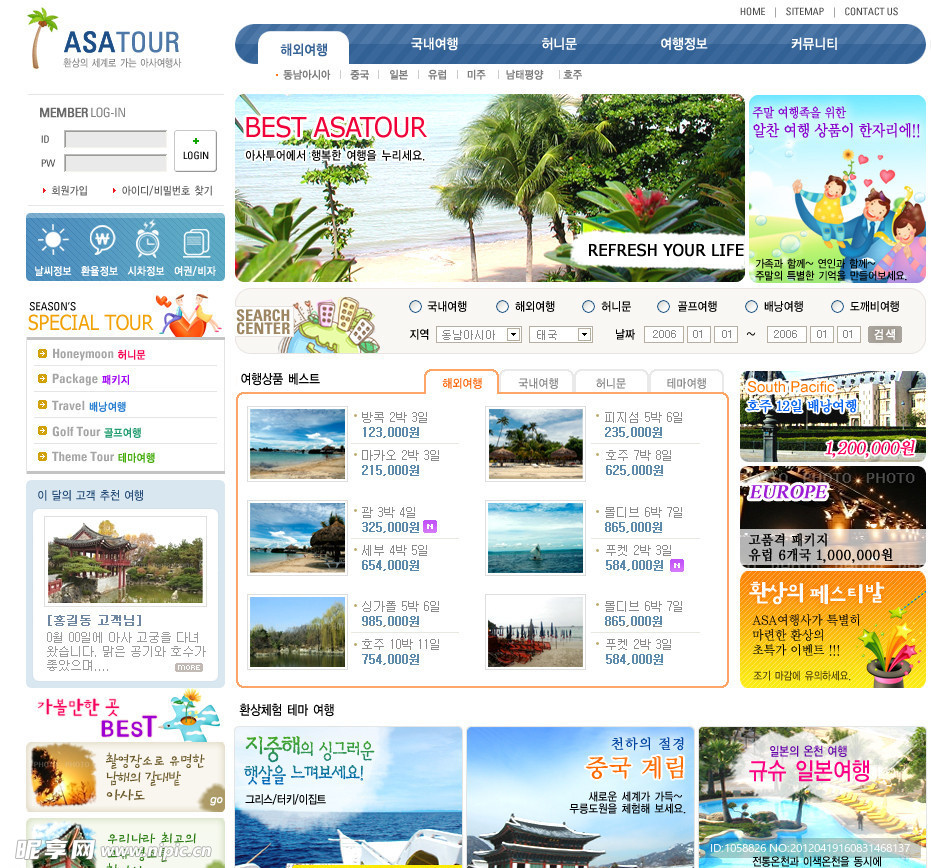Open the weather info sun icon

[x=53, y=240]
